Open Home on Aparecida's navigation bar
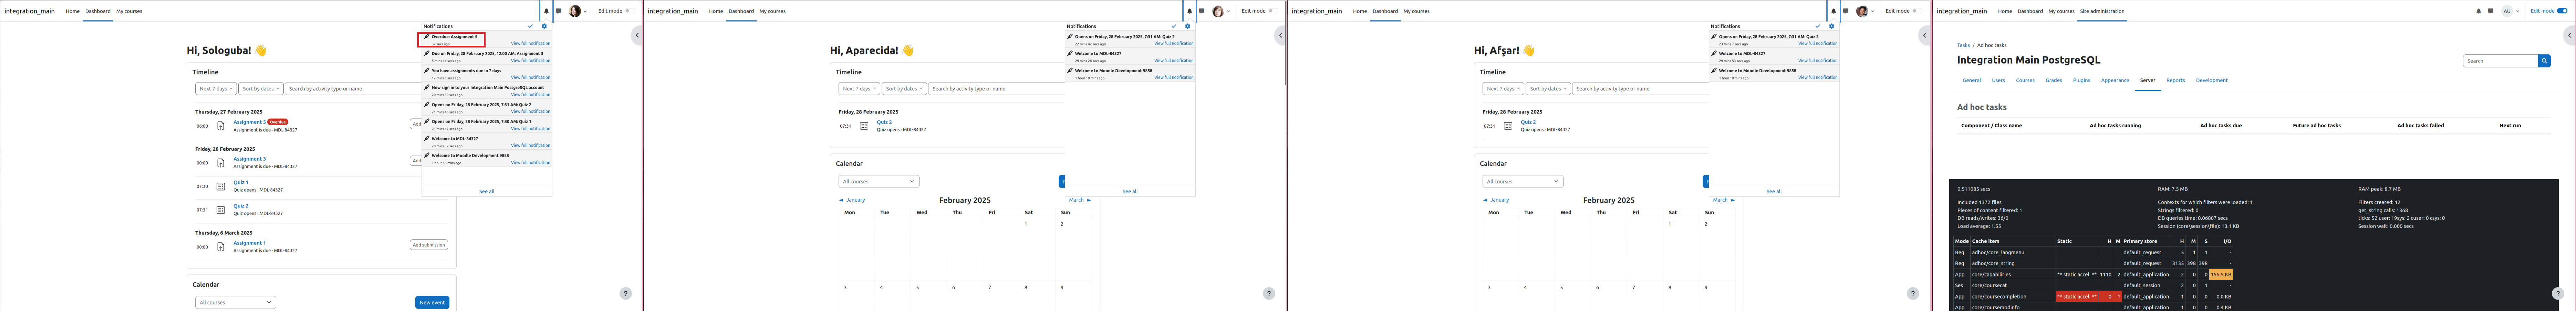The image size is (2576, 311). pos(716,11)
